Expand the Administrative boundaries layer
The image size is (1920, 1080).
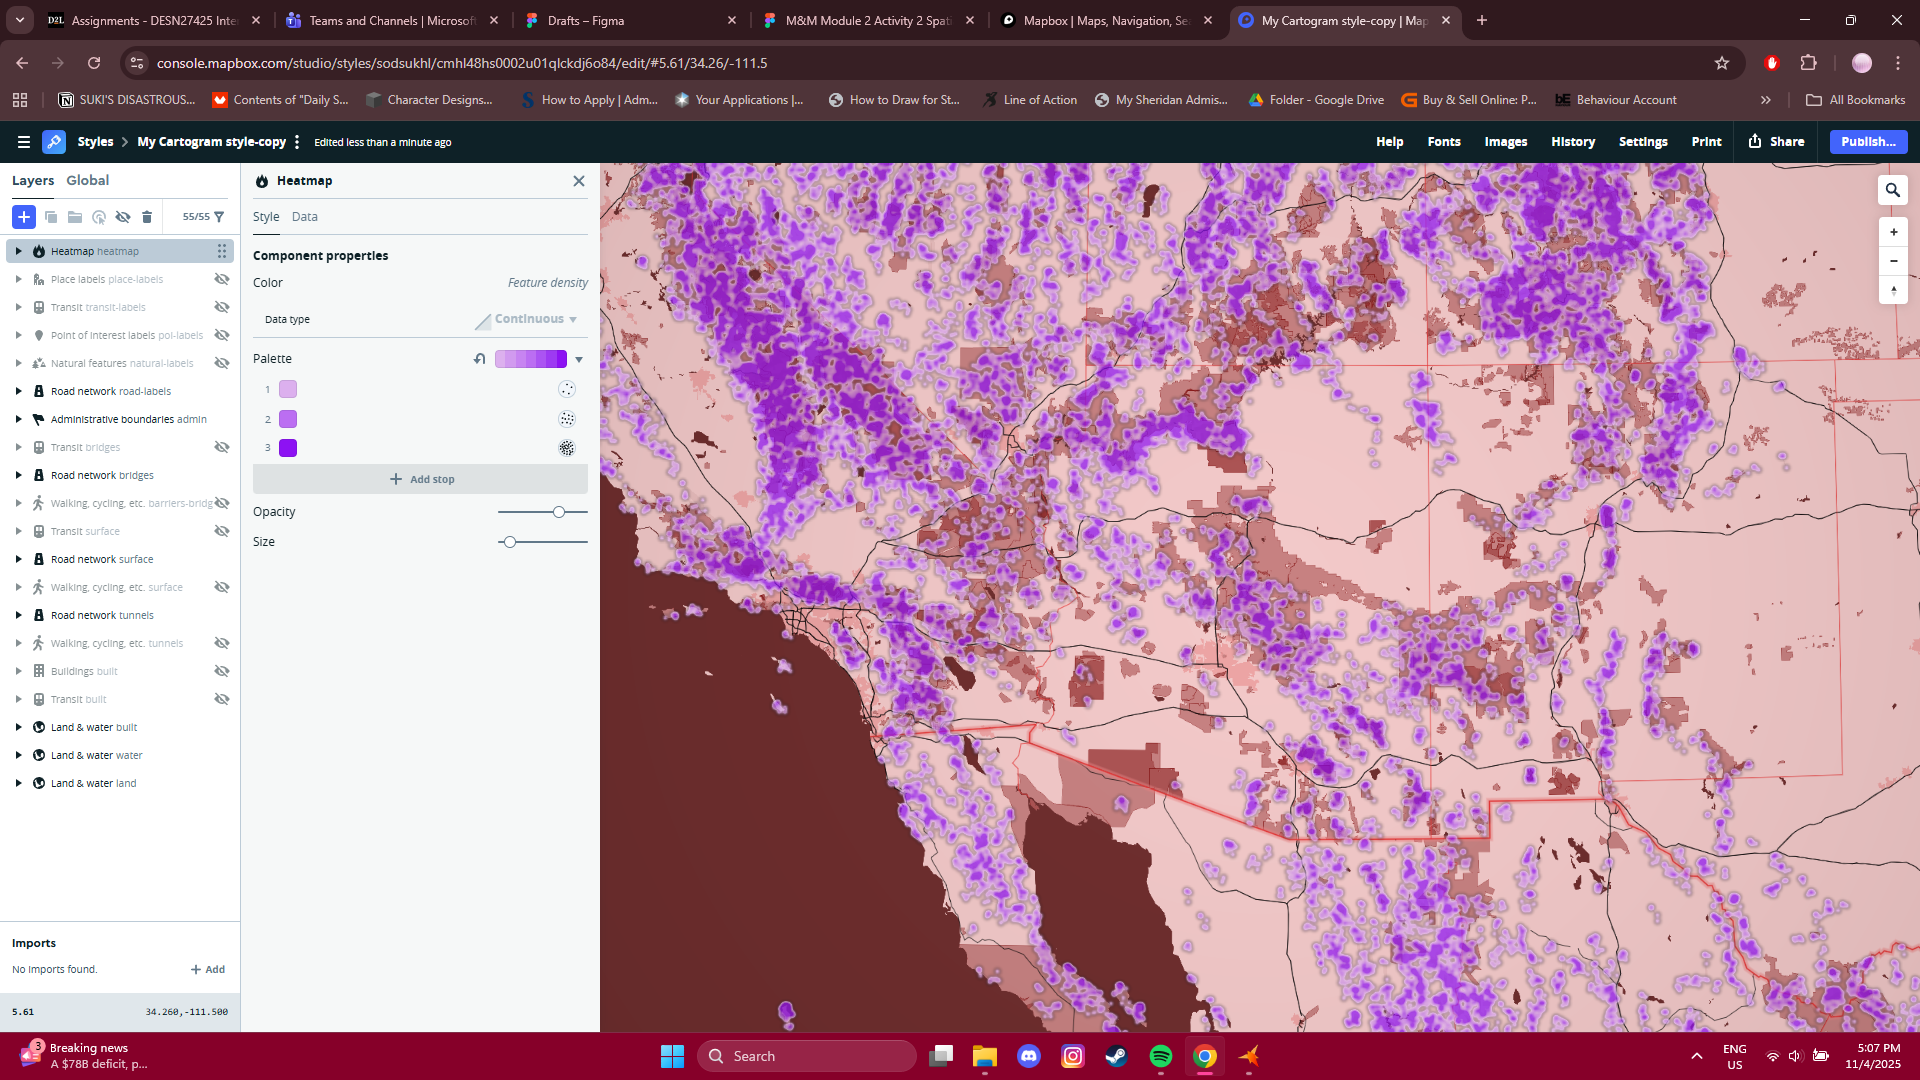pos(21,419)
